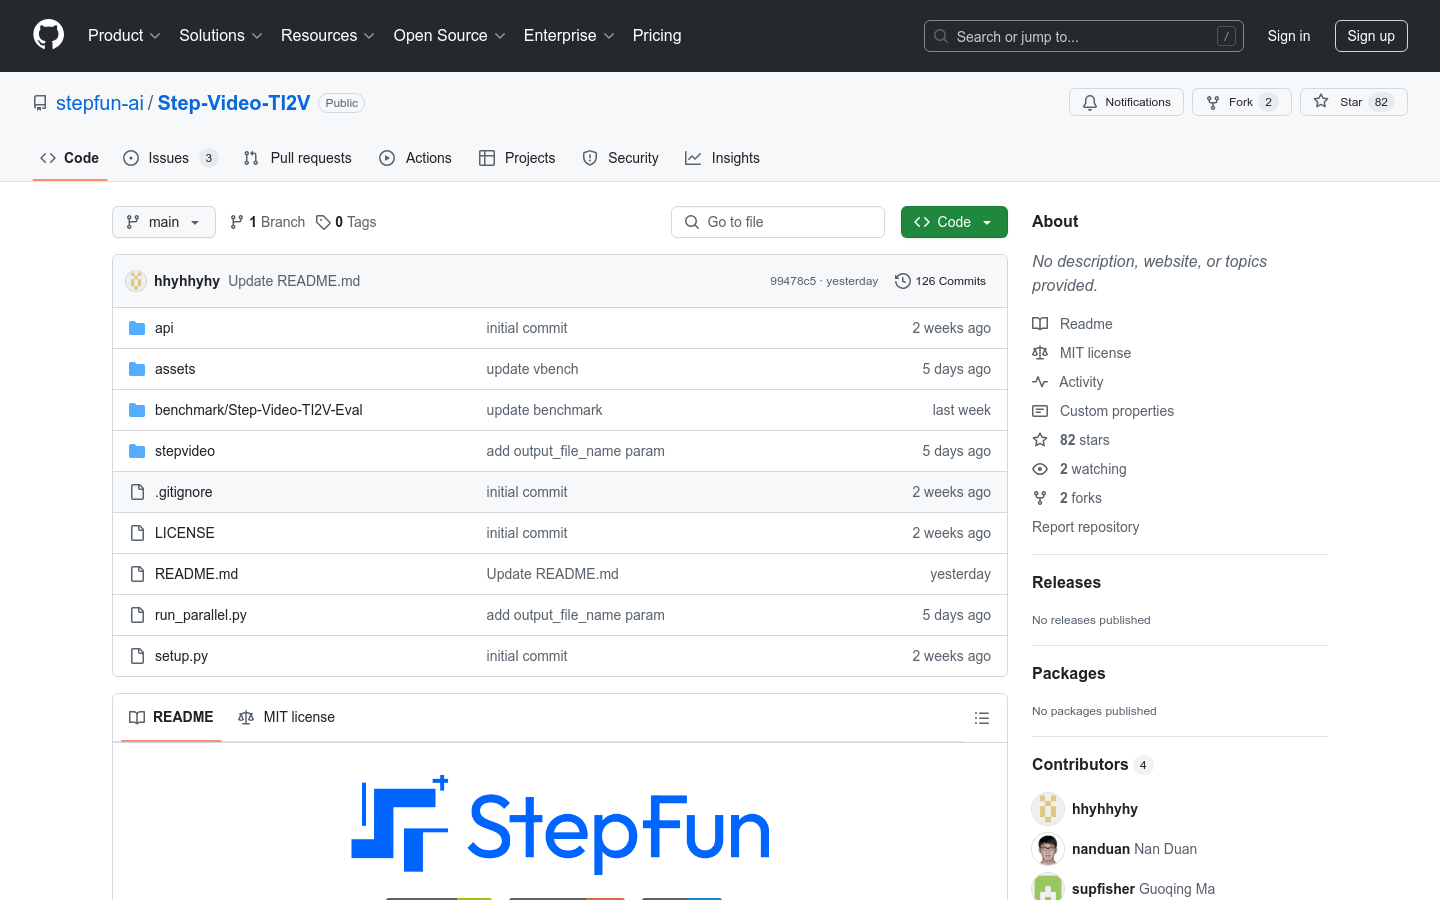Viewport: 1440px width, 900px height.
Task: Click the hhyhhyhy avatar in commit bar
Action: (136, 281)
